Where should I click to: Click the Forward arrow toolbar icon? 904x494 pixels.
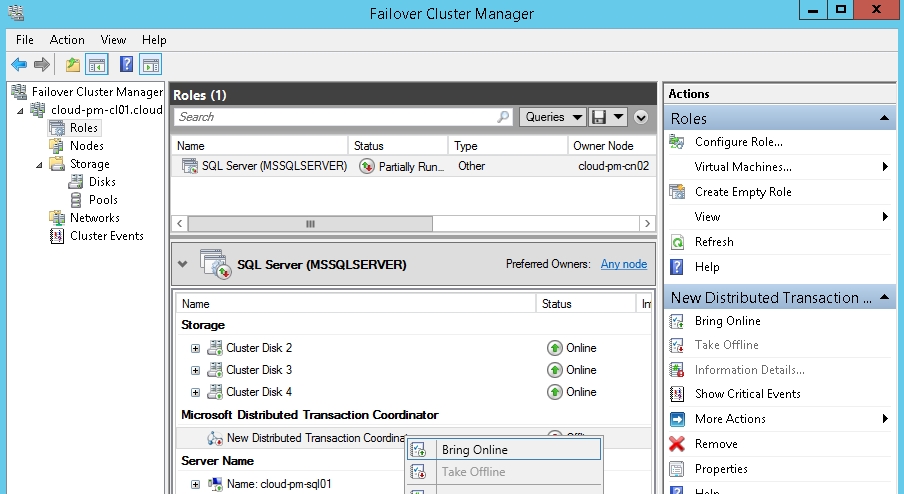[42, 65]
